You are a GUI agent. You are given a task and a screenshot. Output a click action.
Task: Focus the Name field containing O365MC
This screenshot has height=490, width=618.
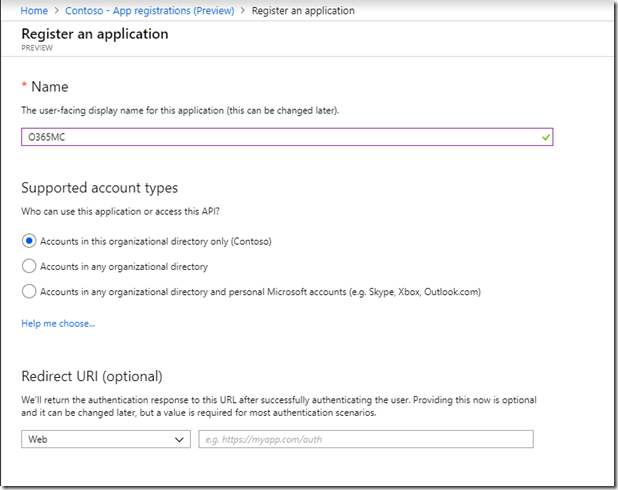(x=287, y=137)
